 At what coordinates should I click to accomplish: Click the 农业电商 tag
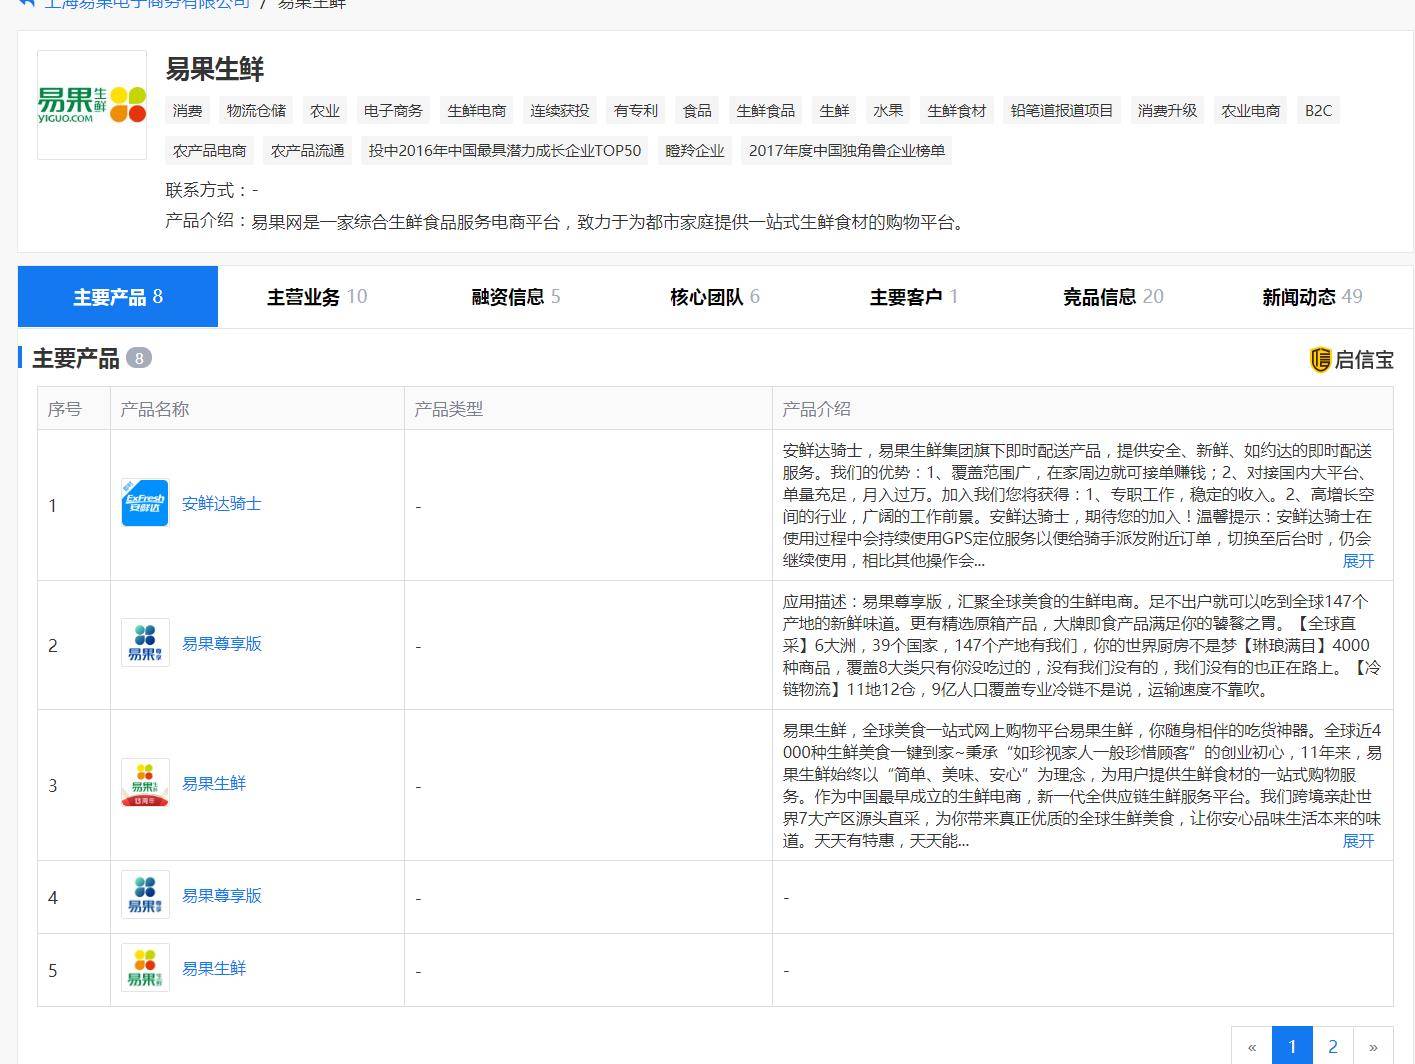pos(1251,110)
